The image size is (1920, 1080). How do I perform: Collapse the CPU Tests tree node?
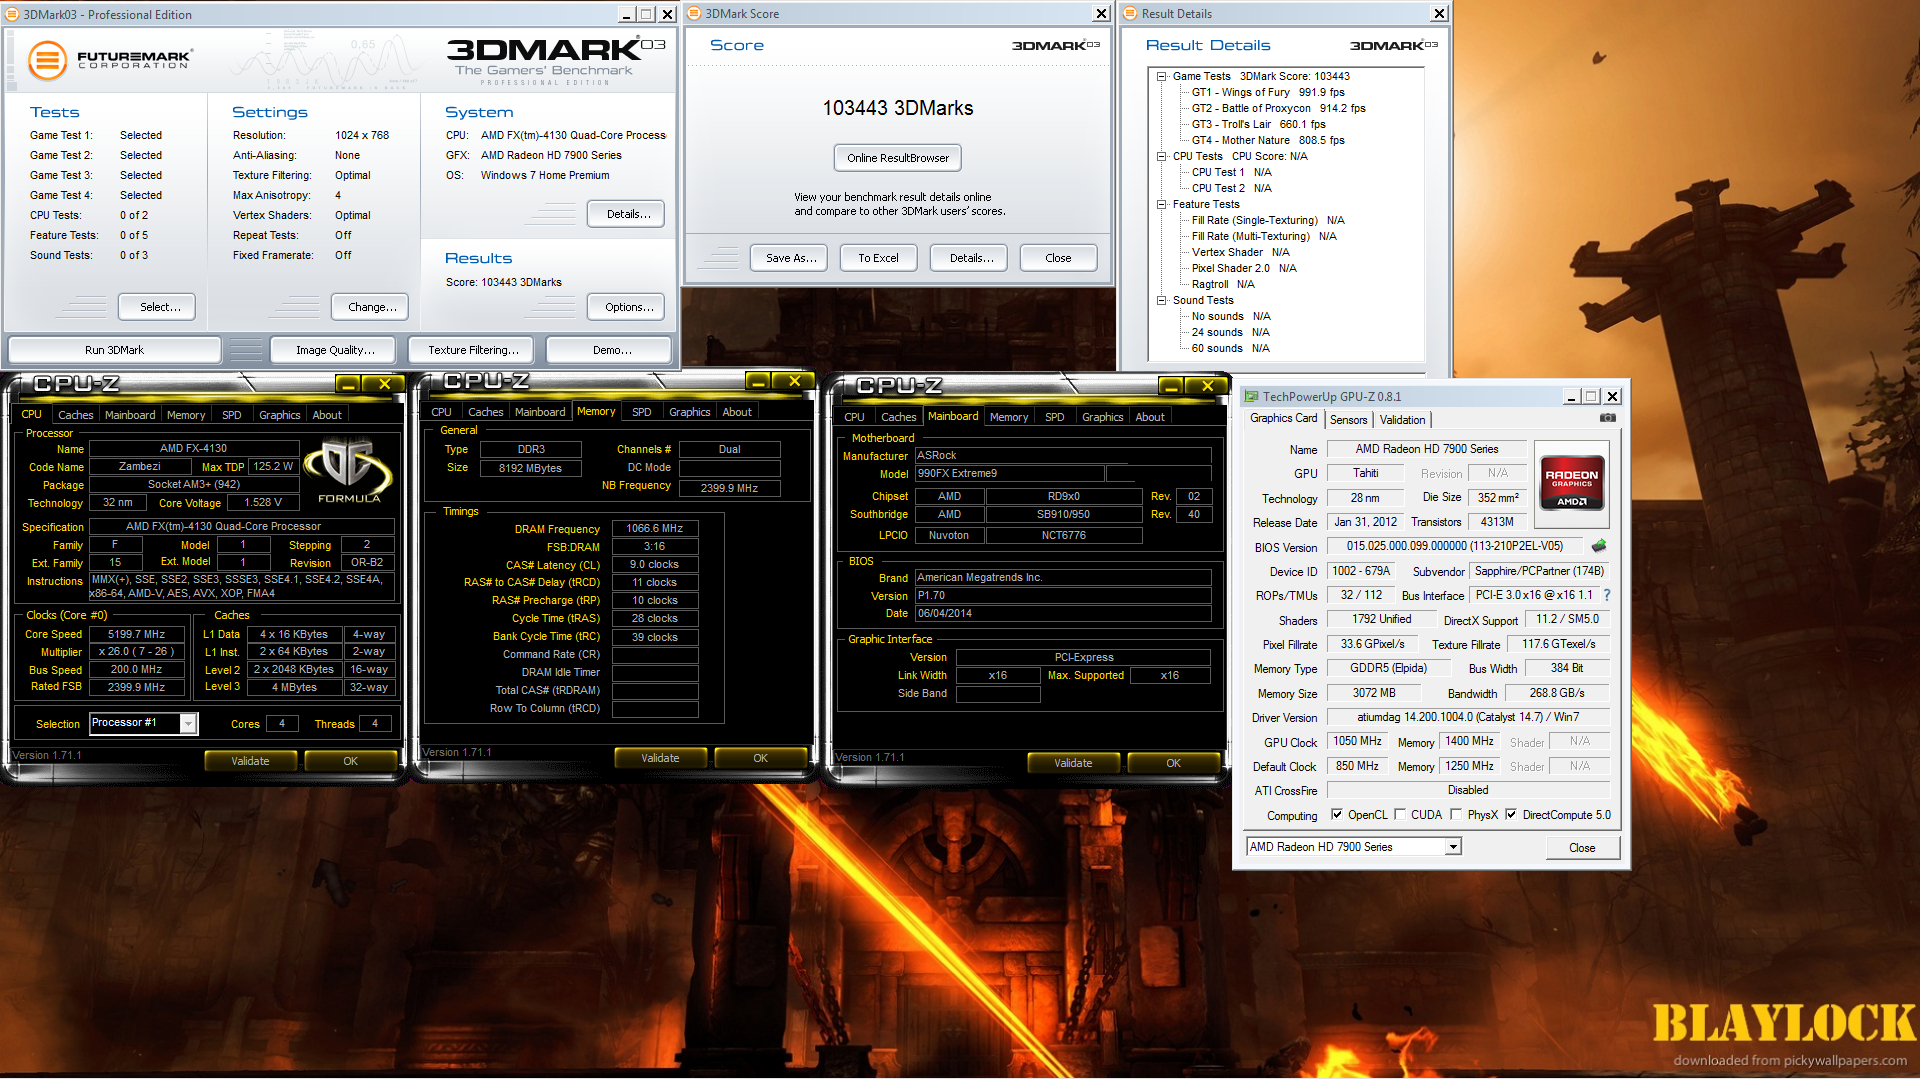pos(1161,156)
